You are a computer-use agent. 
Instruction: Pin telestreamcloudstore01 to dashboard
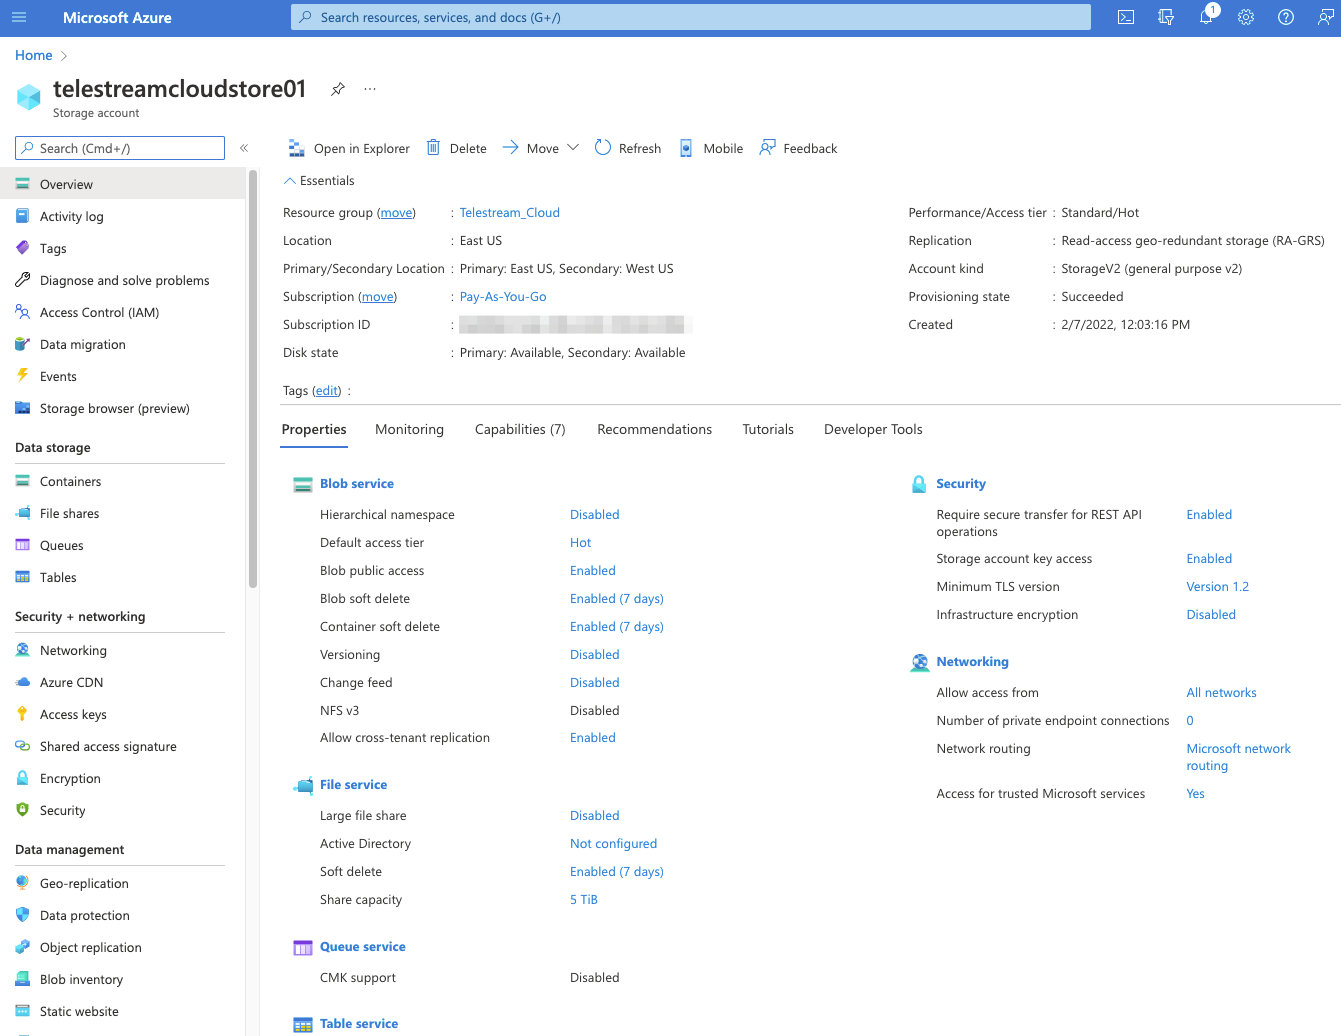tap(338, 89)
